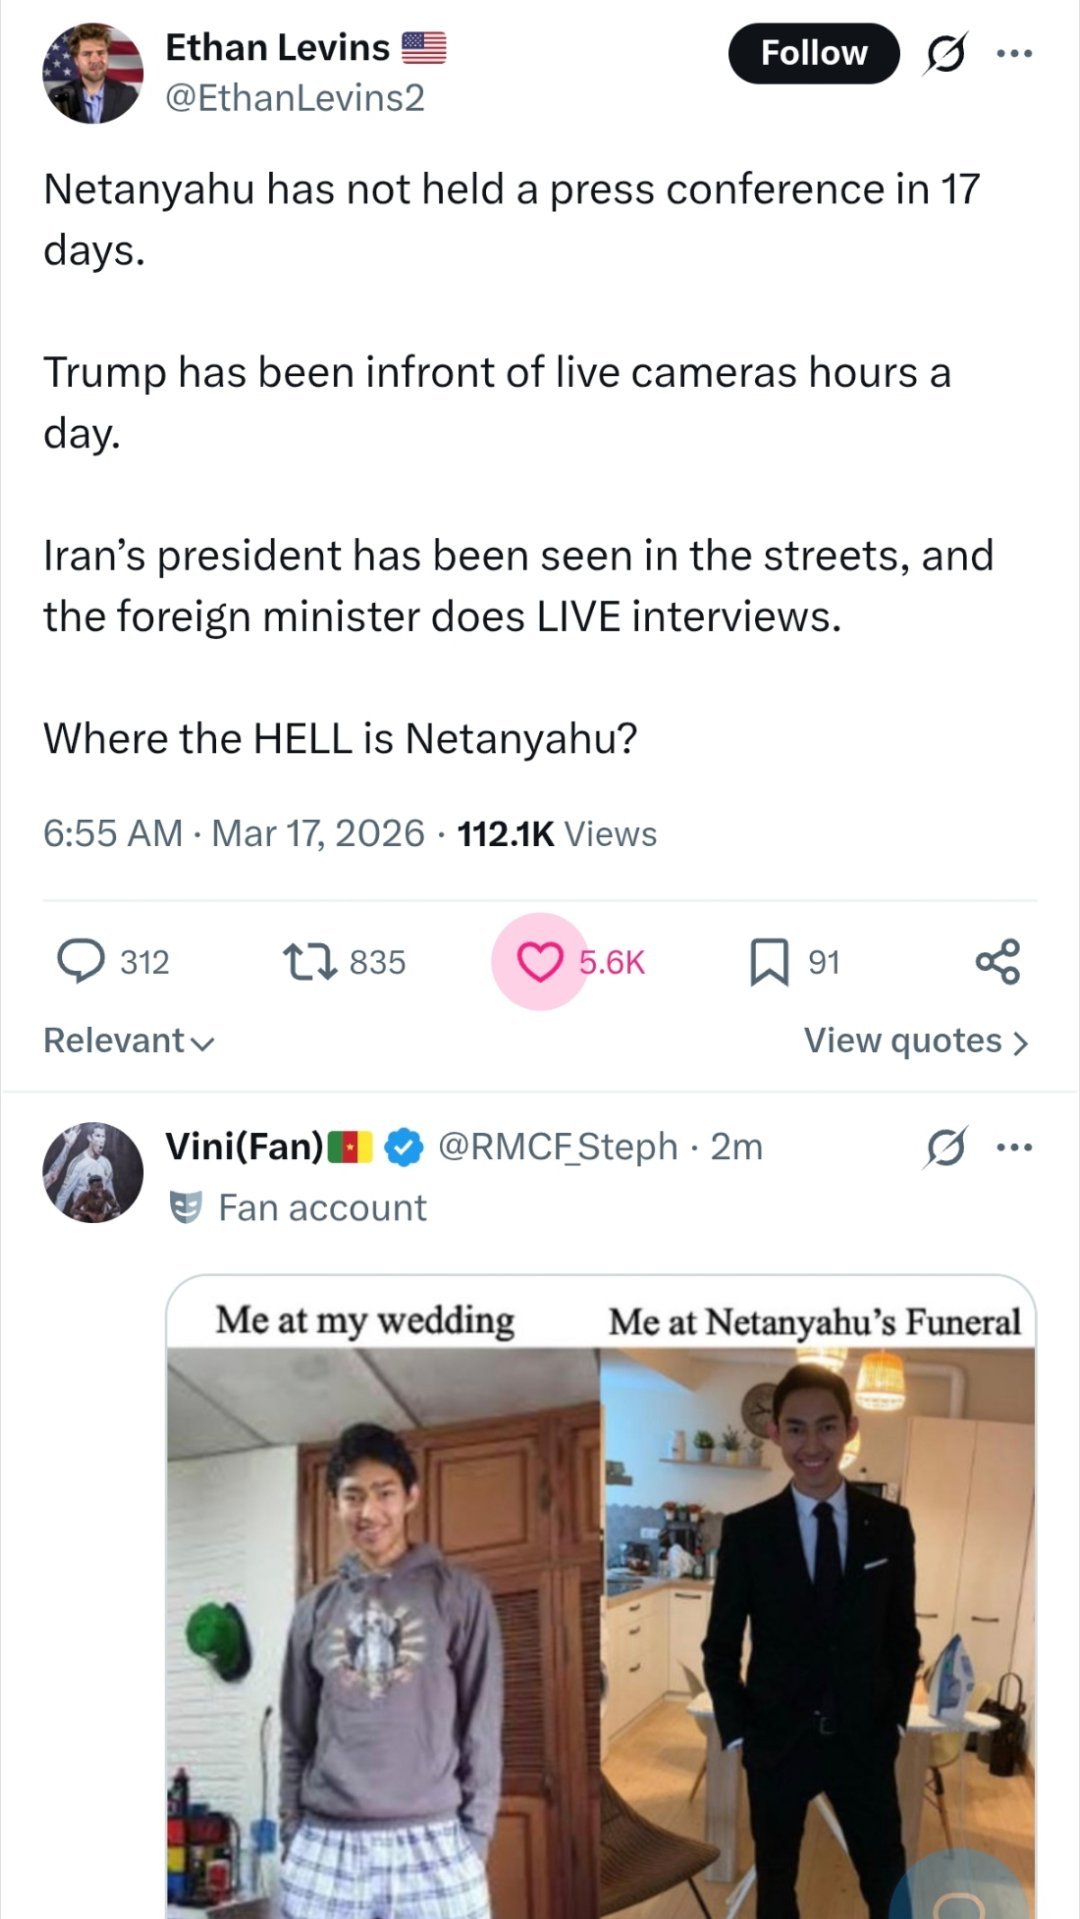The height and width of the screenshot is (1919, 1080).
Task: Tap the Grok icon beside Follow
Action: coord(945,53)
